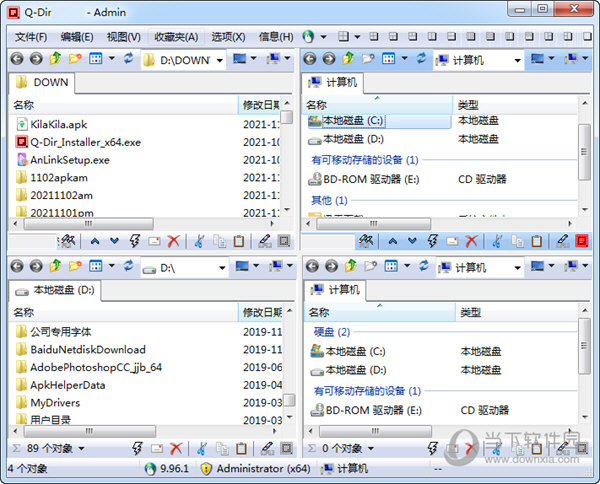Go up one level in bottom-left D:\ pane

tap(55, 266)
